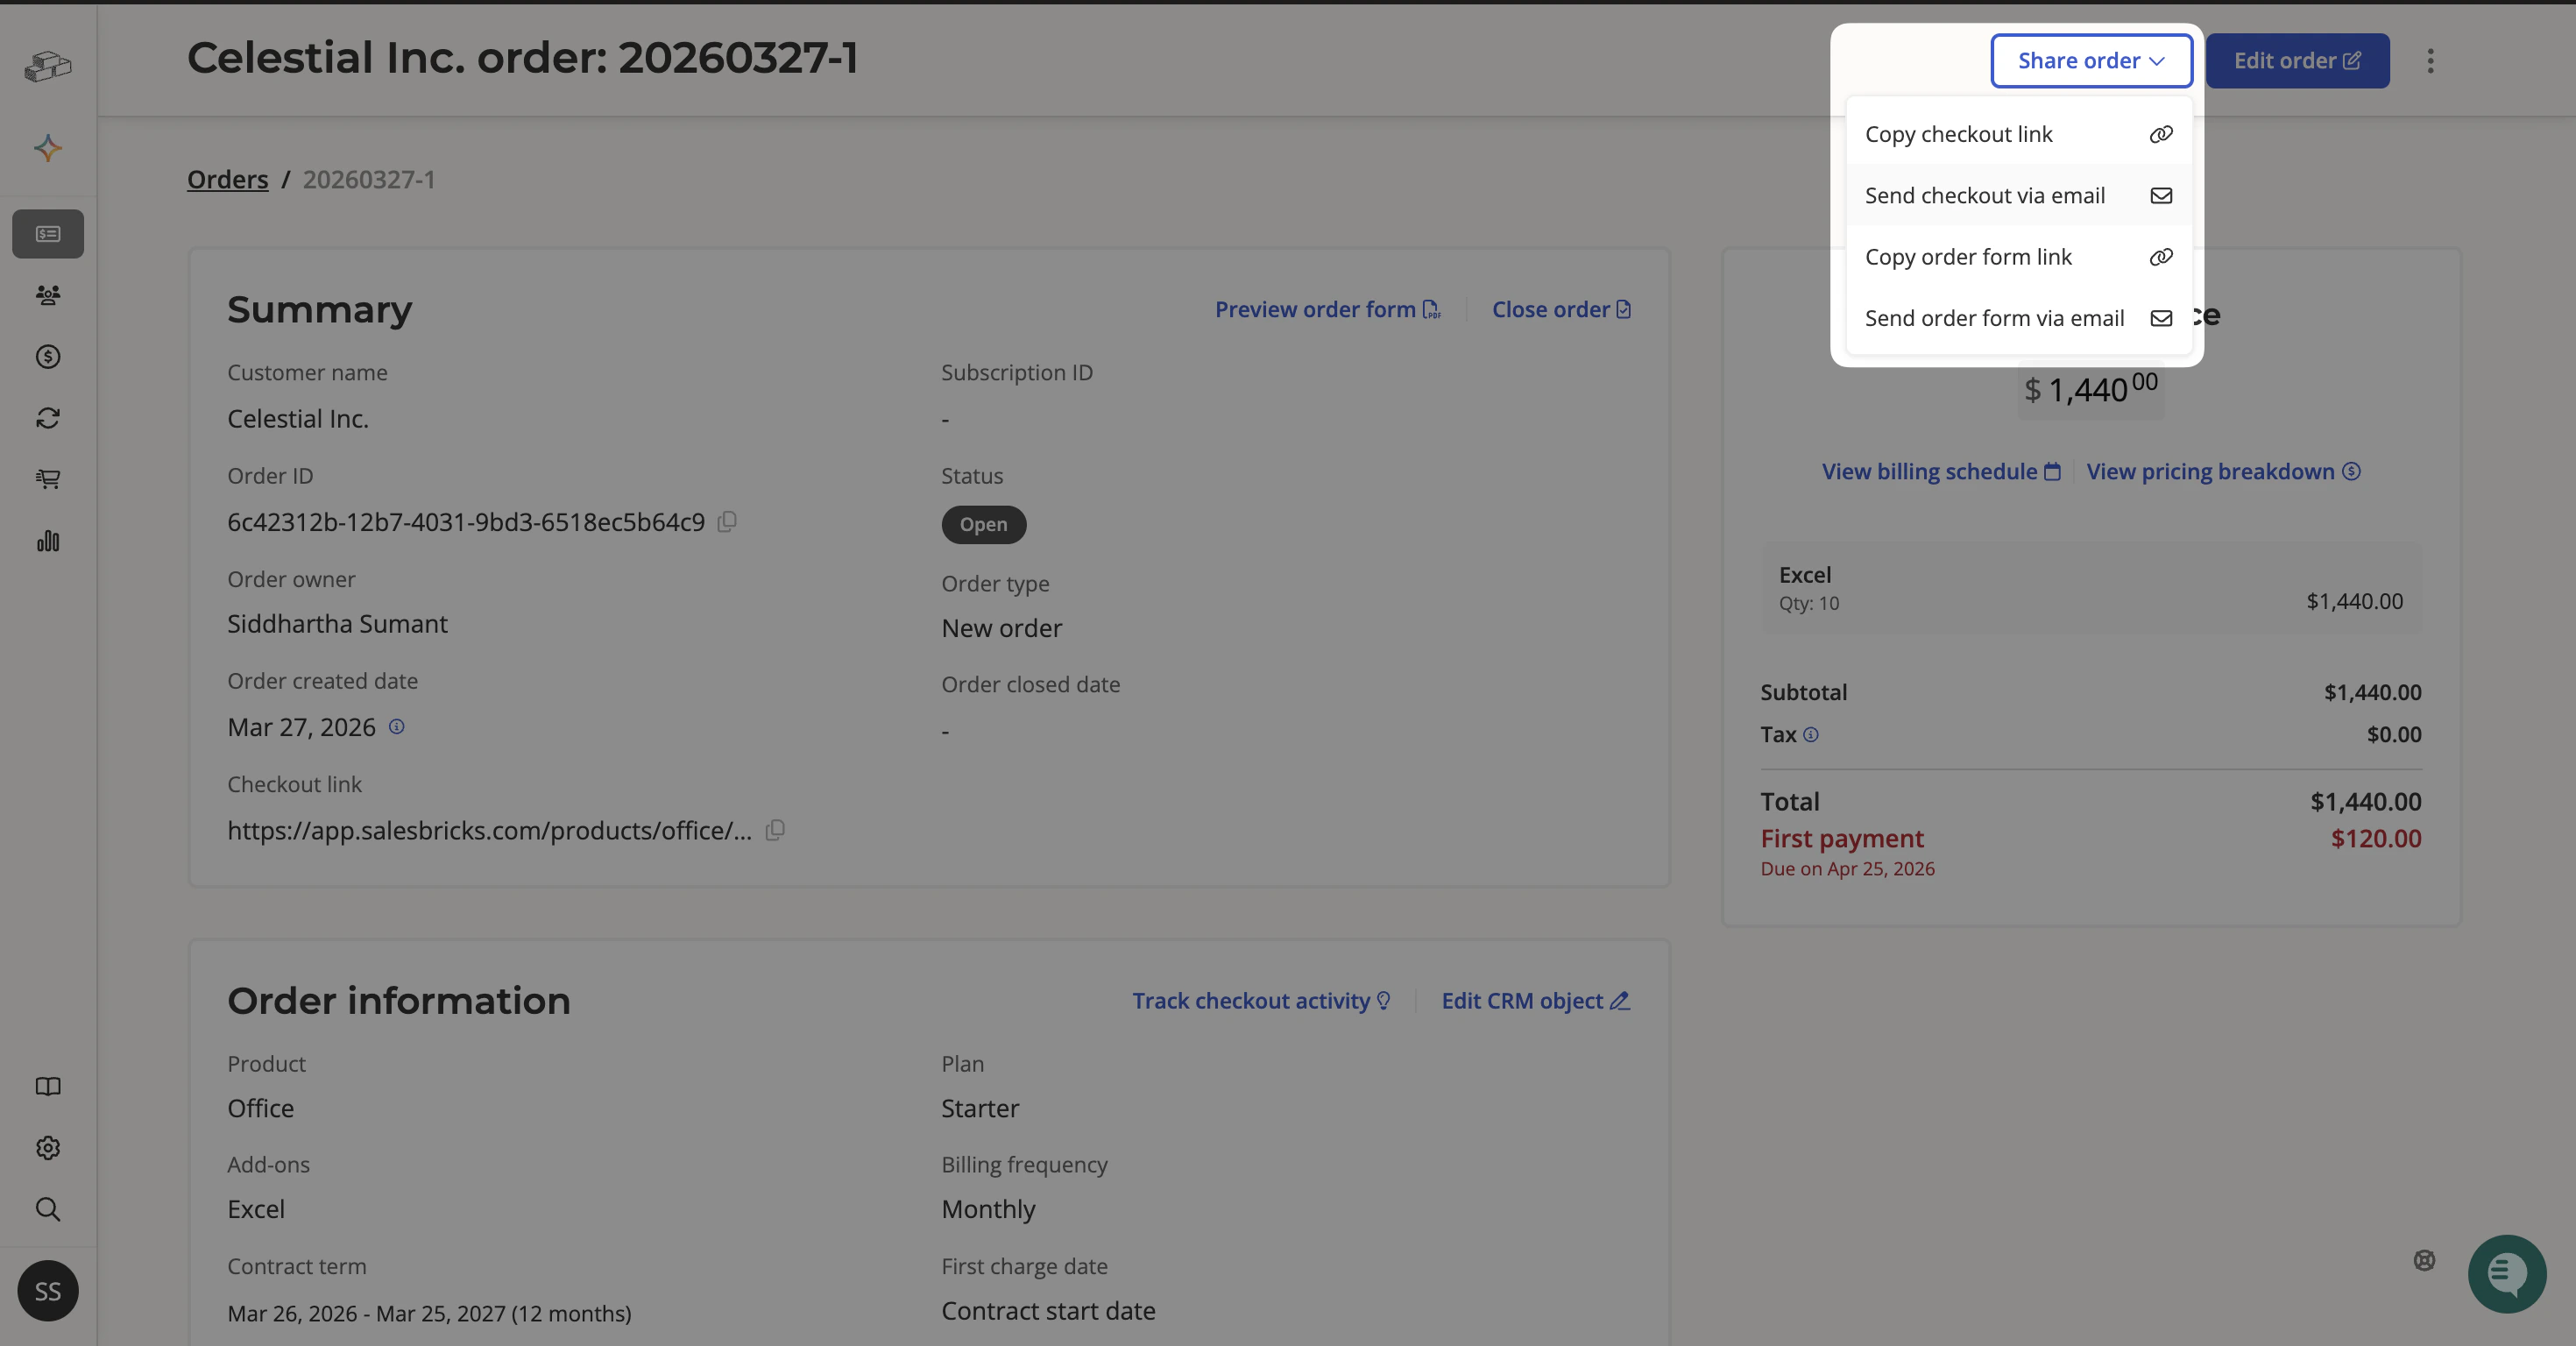Click the dollar-sign icon in sidebar

point(48,357)
